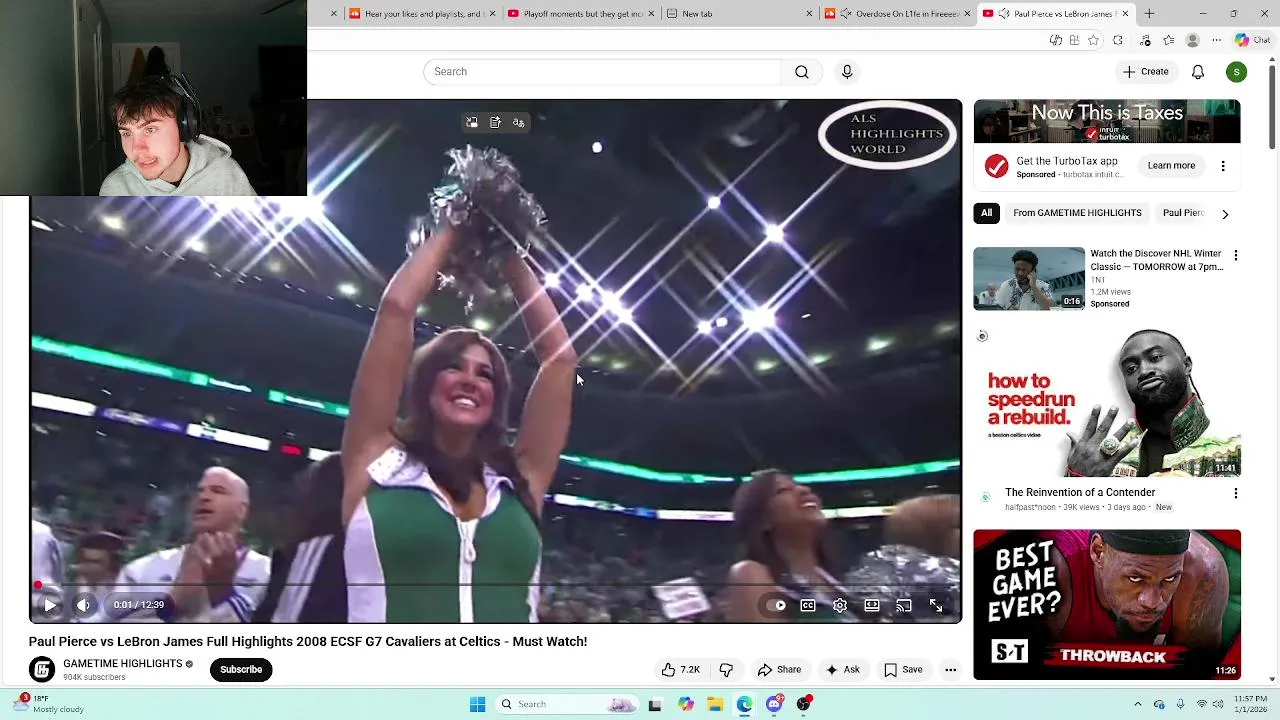Open the weather widget showing 18°F
The width and height of the screenshot is (1280, 720).
(x=50, y=704)
